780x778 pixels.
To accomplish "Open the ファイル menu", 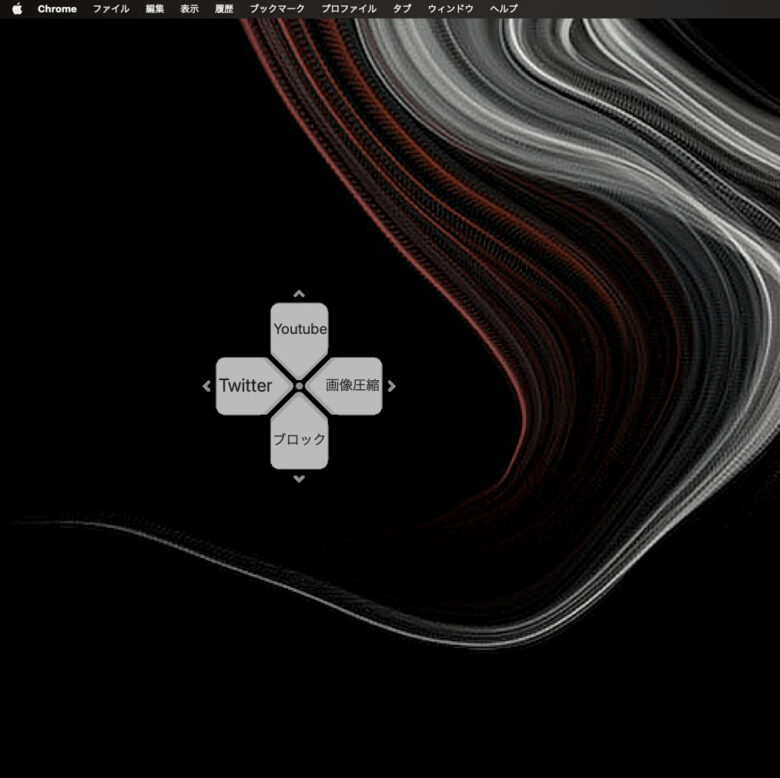I will (111, 9).
